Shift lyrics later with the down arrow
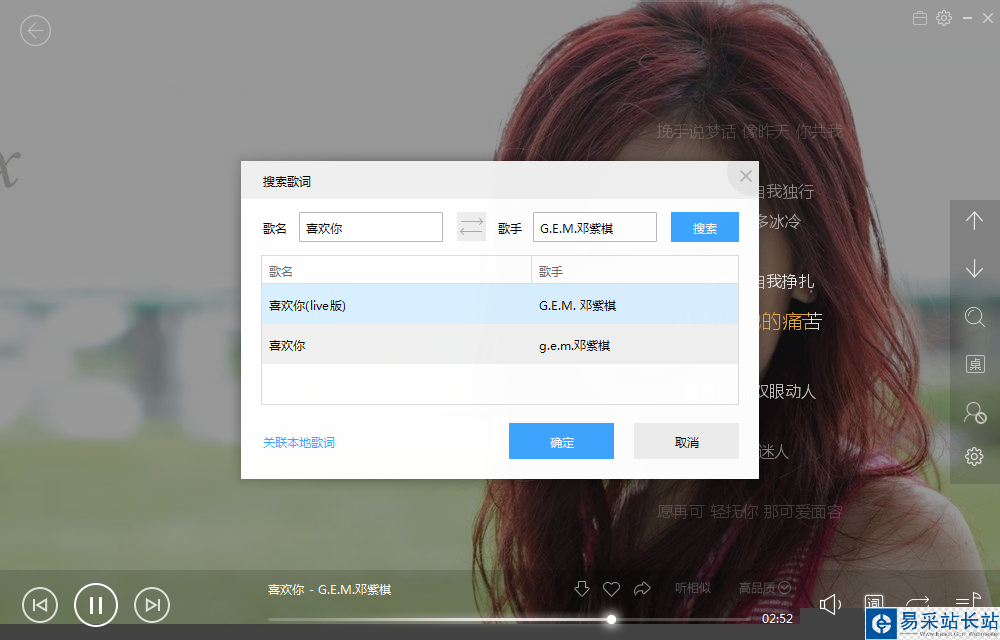Image resolution: width=1000 pixels, height=640 pixels. tap(974, 268)
